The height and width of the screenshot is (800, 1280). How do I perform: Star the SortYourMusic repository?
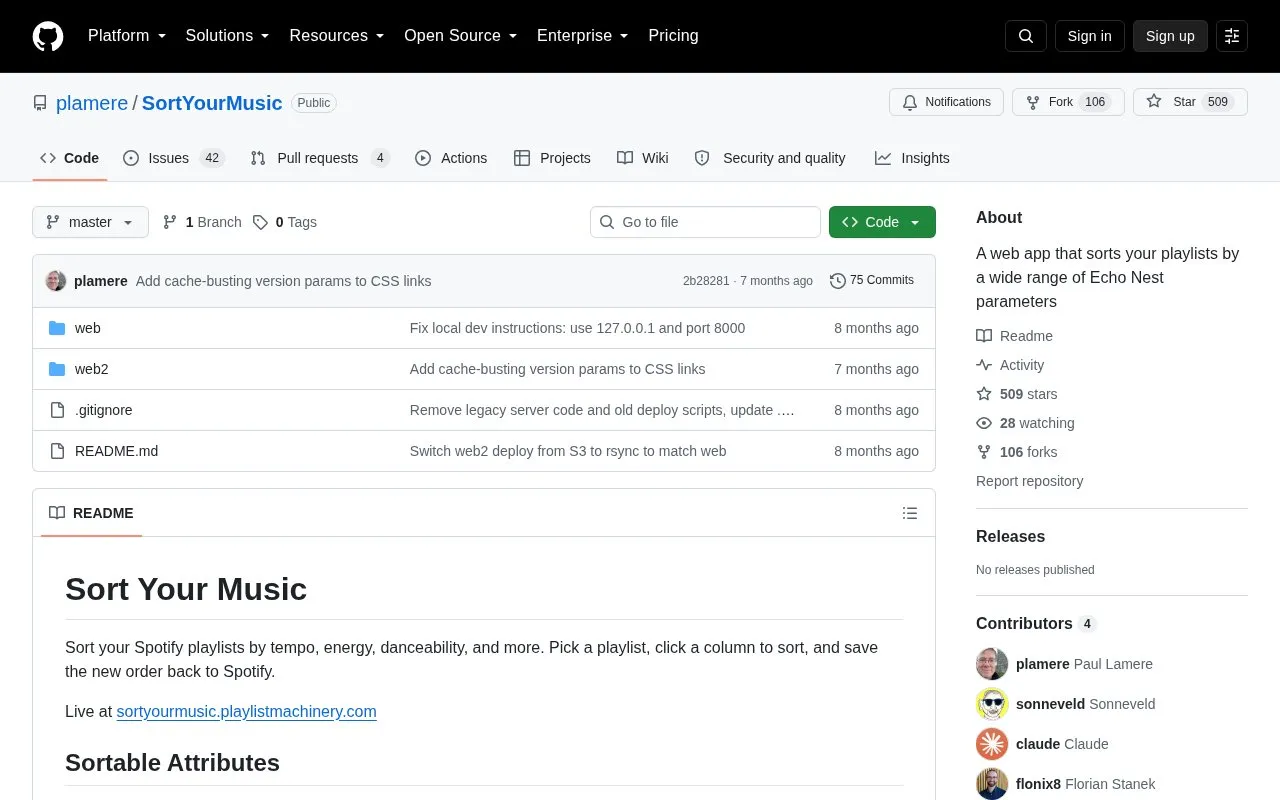(1190, 102)
